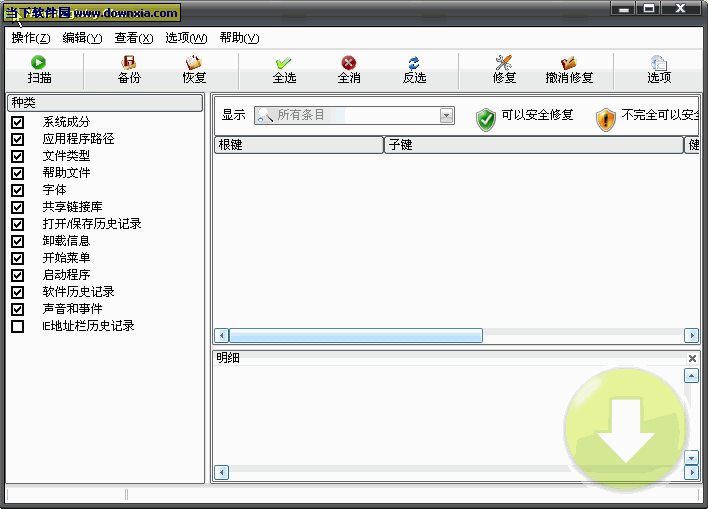Close the 明细 details panel
This screenshot has height=509, width=708.
(692, 358)
